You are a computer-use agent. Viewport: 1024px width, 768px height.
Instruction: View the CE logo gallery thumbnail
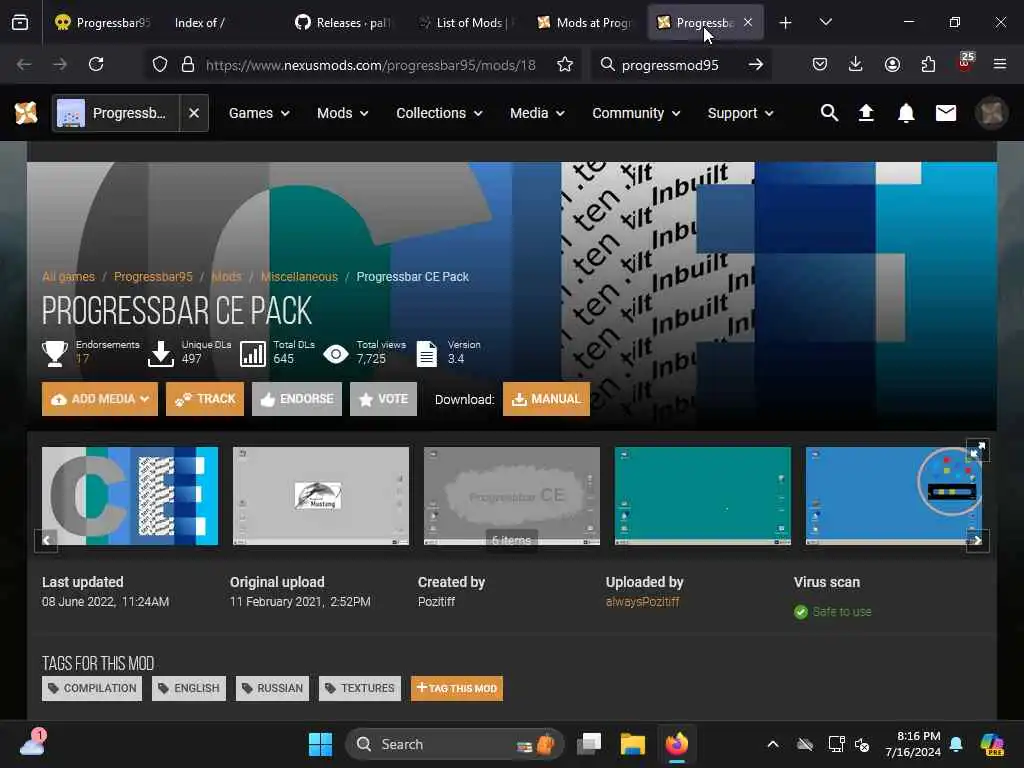pyautogui.click(x=130, y=496)
